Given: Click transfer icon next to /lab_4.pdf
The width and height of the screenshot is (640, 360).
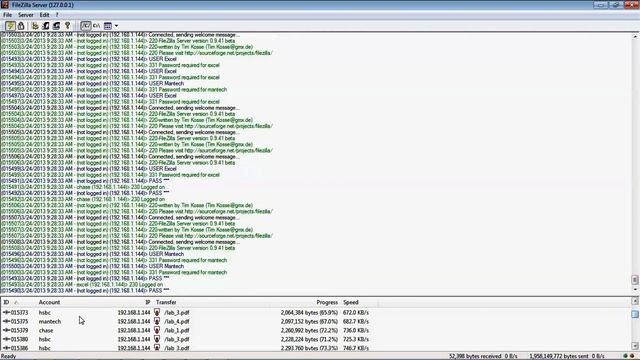Looking at the screenshot, I should coord(157,321).
